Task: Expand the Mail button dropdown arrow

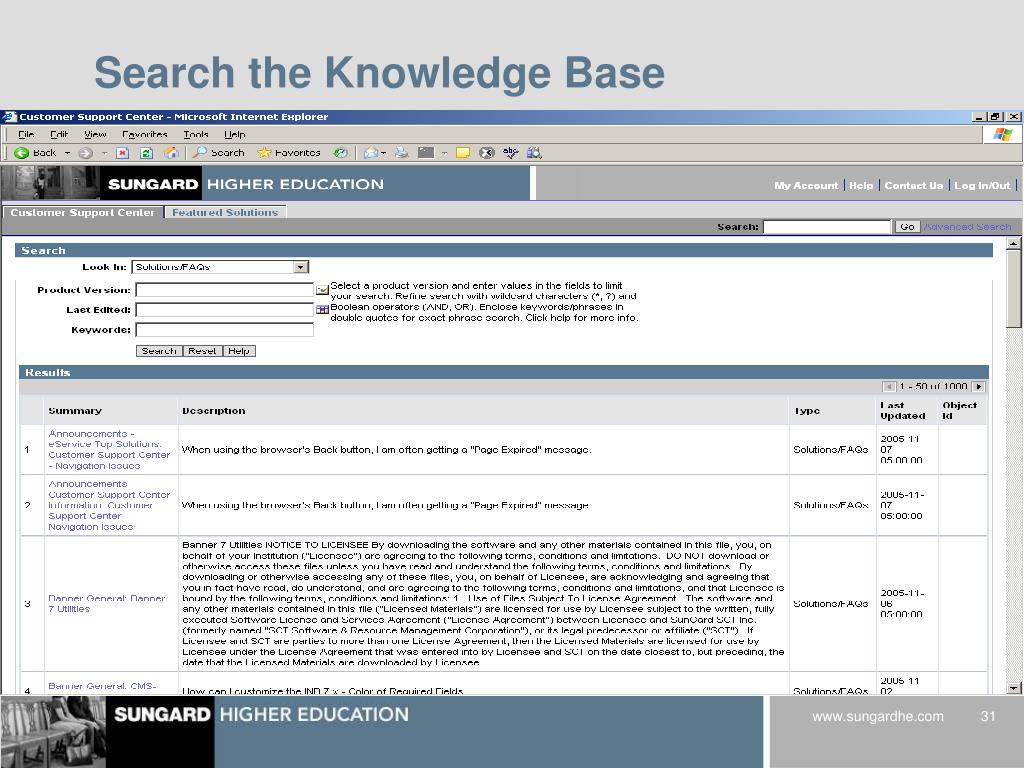Action: [x=383, y=153]
